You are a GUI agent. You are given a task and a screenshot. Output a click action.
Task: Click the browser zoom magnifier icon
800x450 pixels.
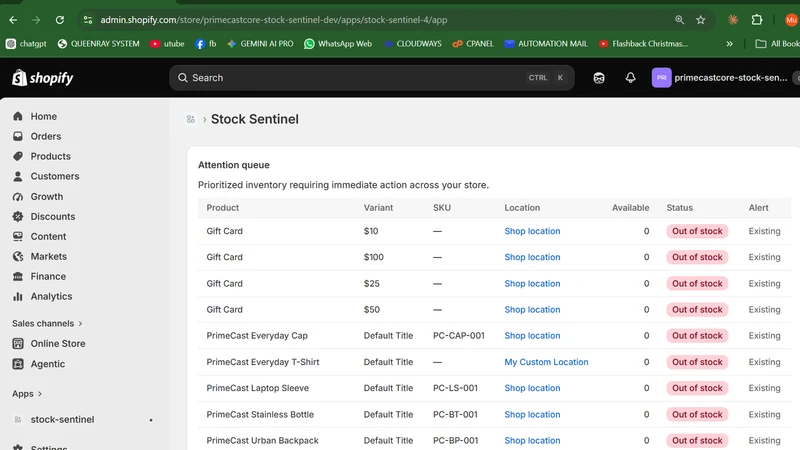[x=679, y=20]
